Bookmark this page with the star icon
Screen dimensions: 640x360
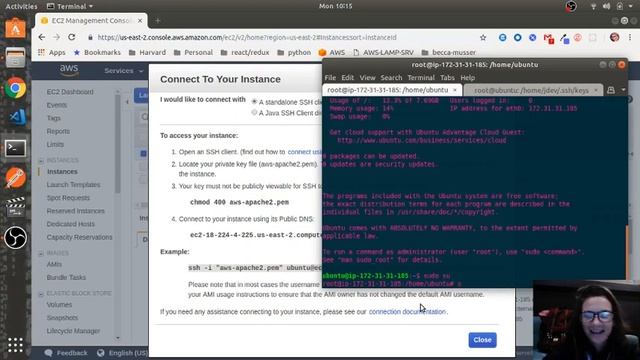point(483,38)
